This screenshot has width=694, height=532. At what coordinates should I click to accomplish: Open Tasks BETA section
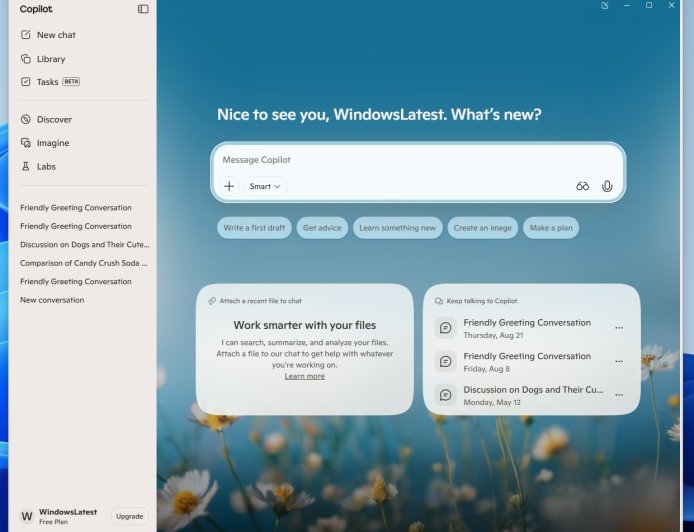click(x=50, y=81)
